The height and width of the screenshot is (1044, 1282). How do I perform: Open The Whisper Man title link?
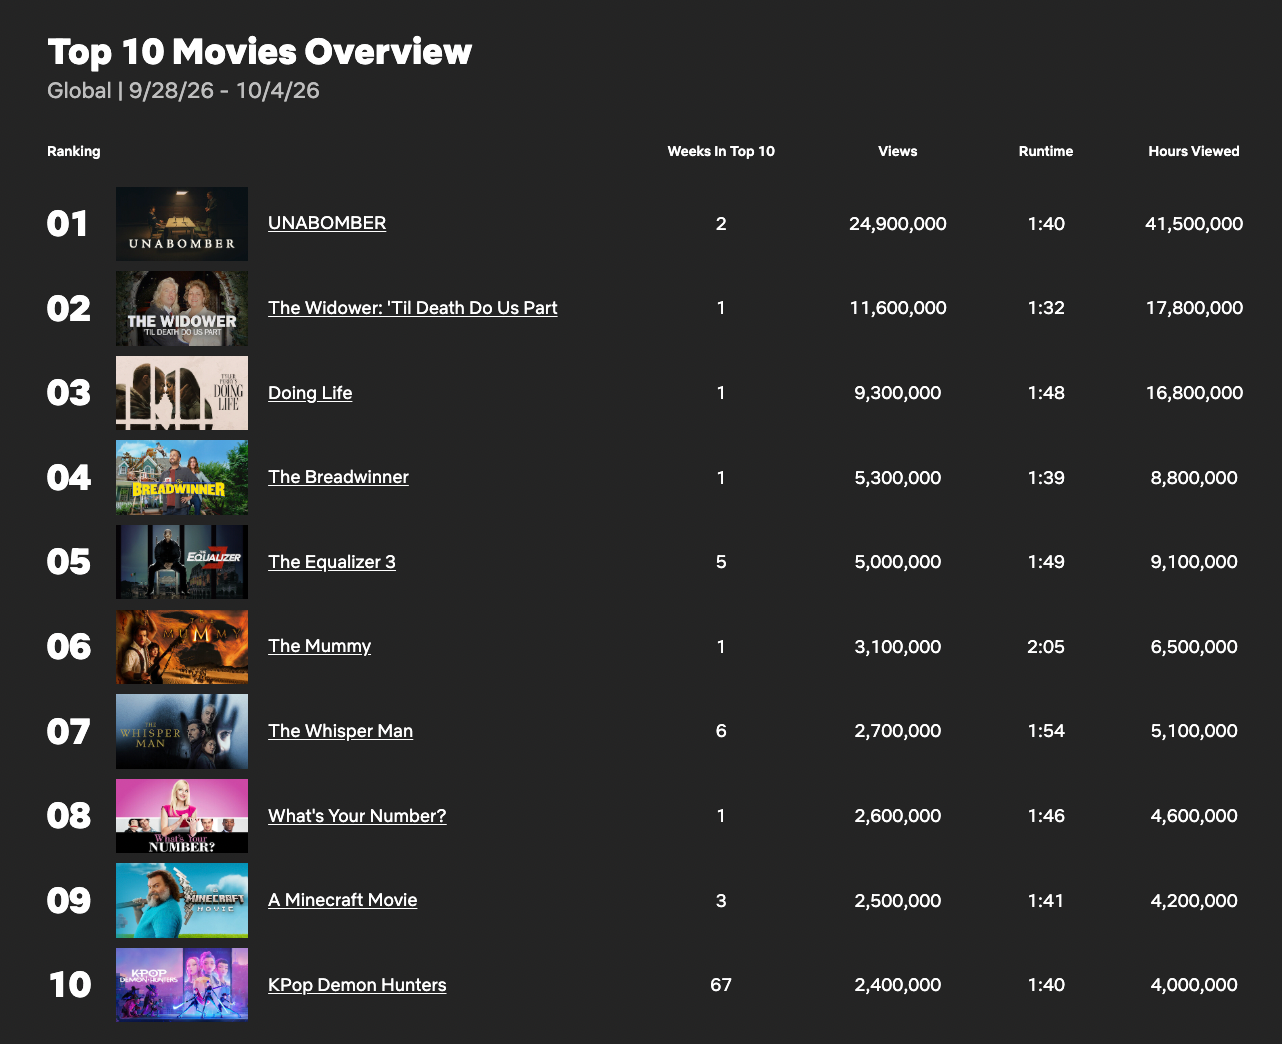340,731
